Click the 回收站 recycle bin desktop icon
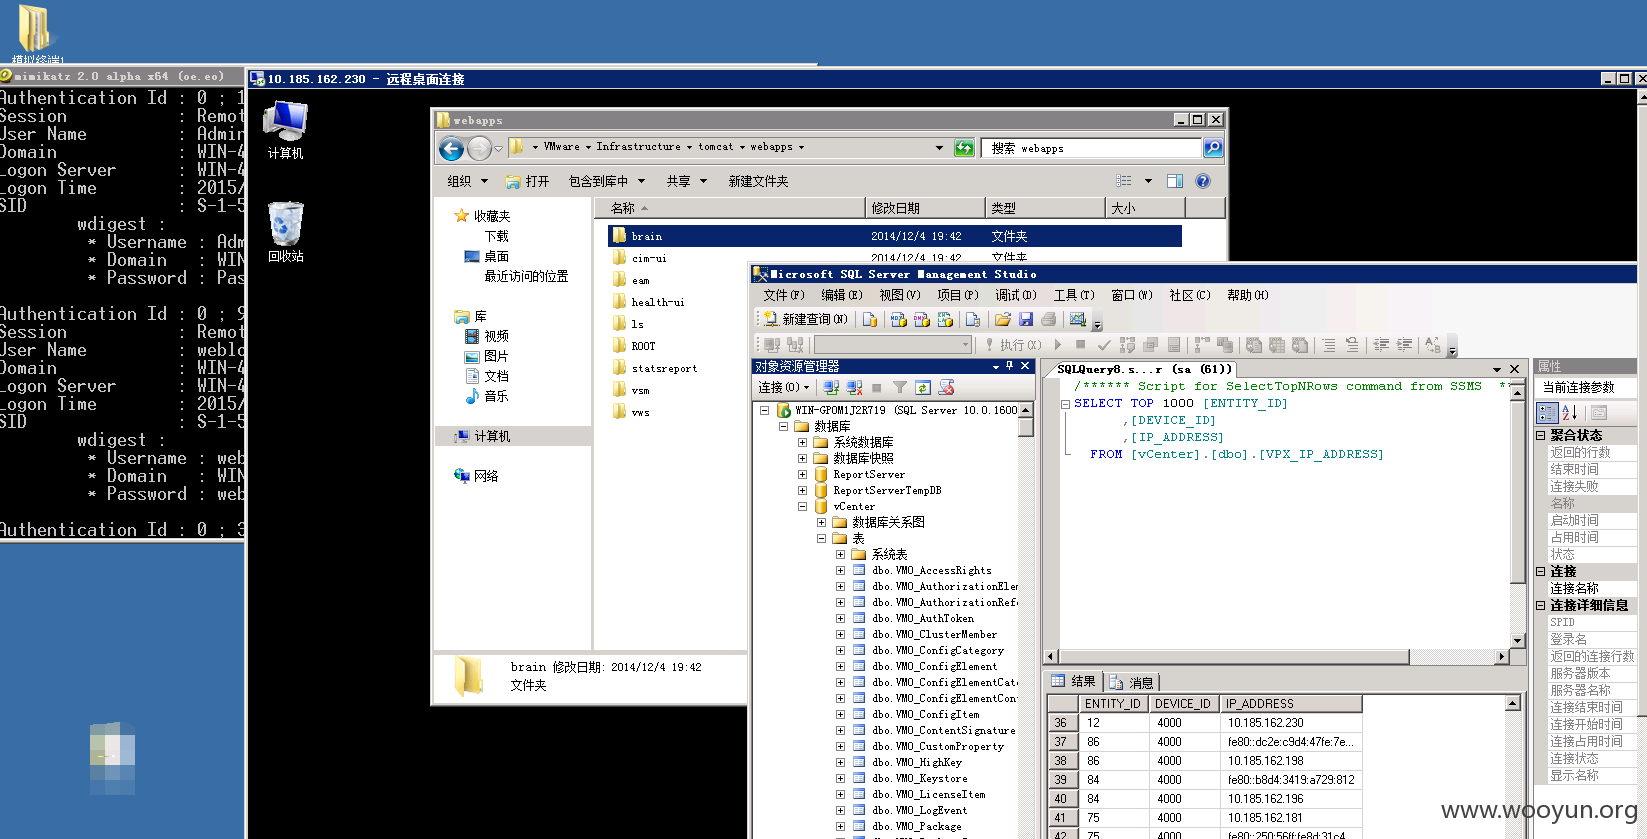 (285, 232)
